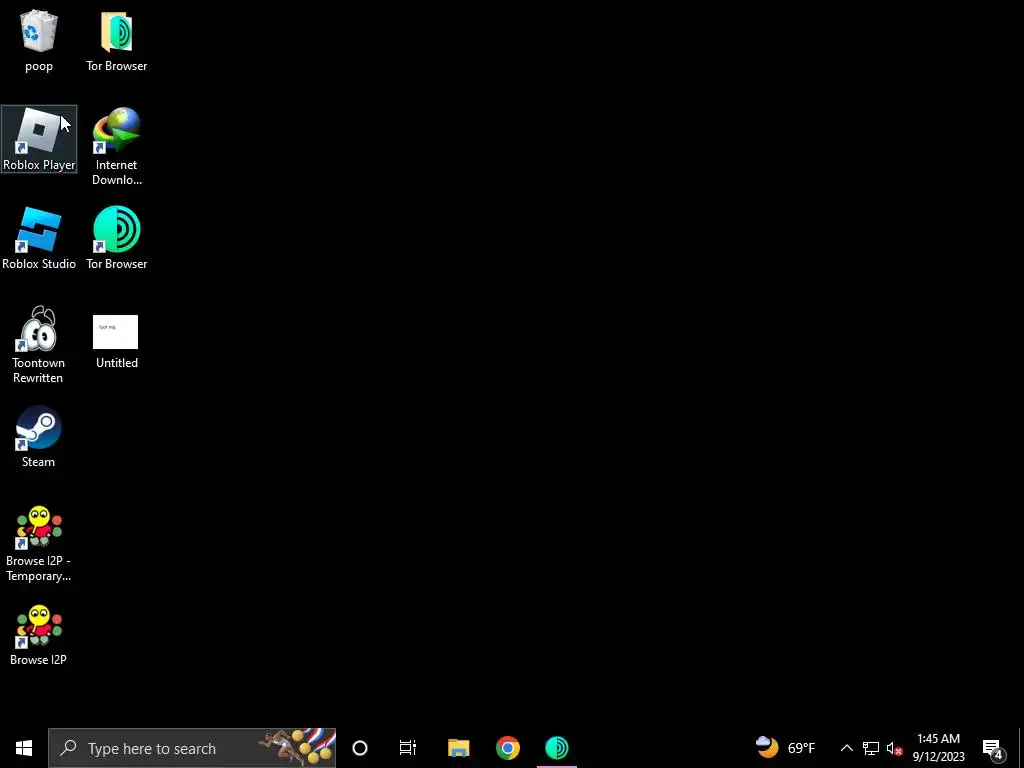Open the muted volume control
Screen dimensions: 1024x768
pyautogui.click(x=894, y=748)
